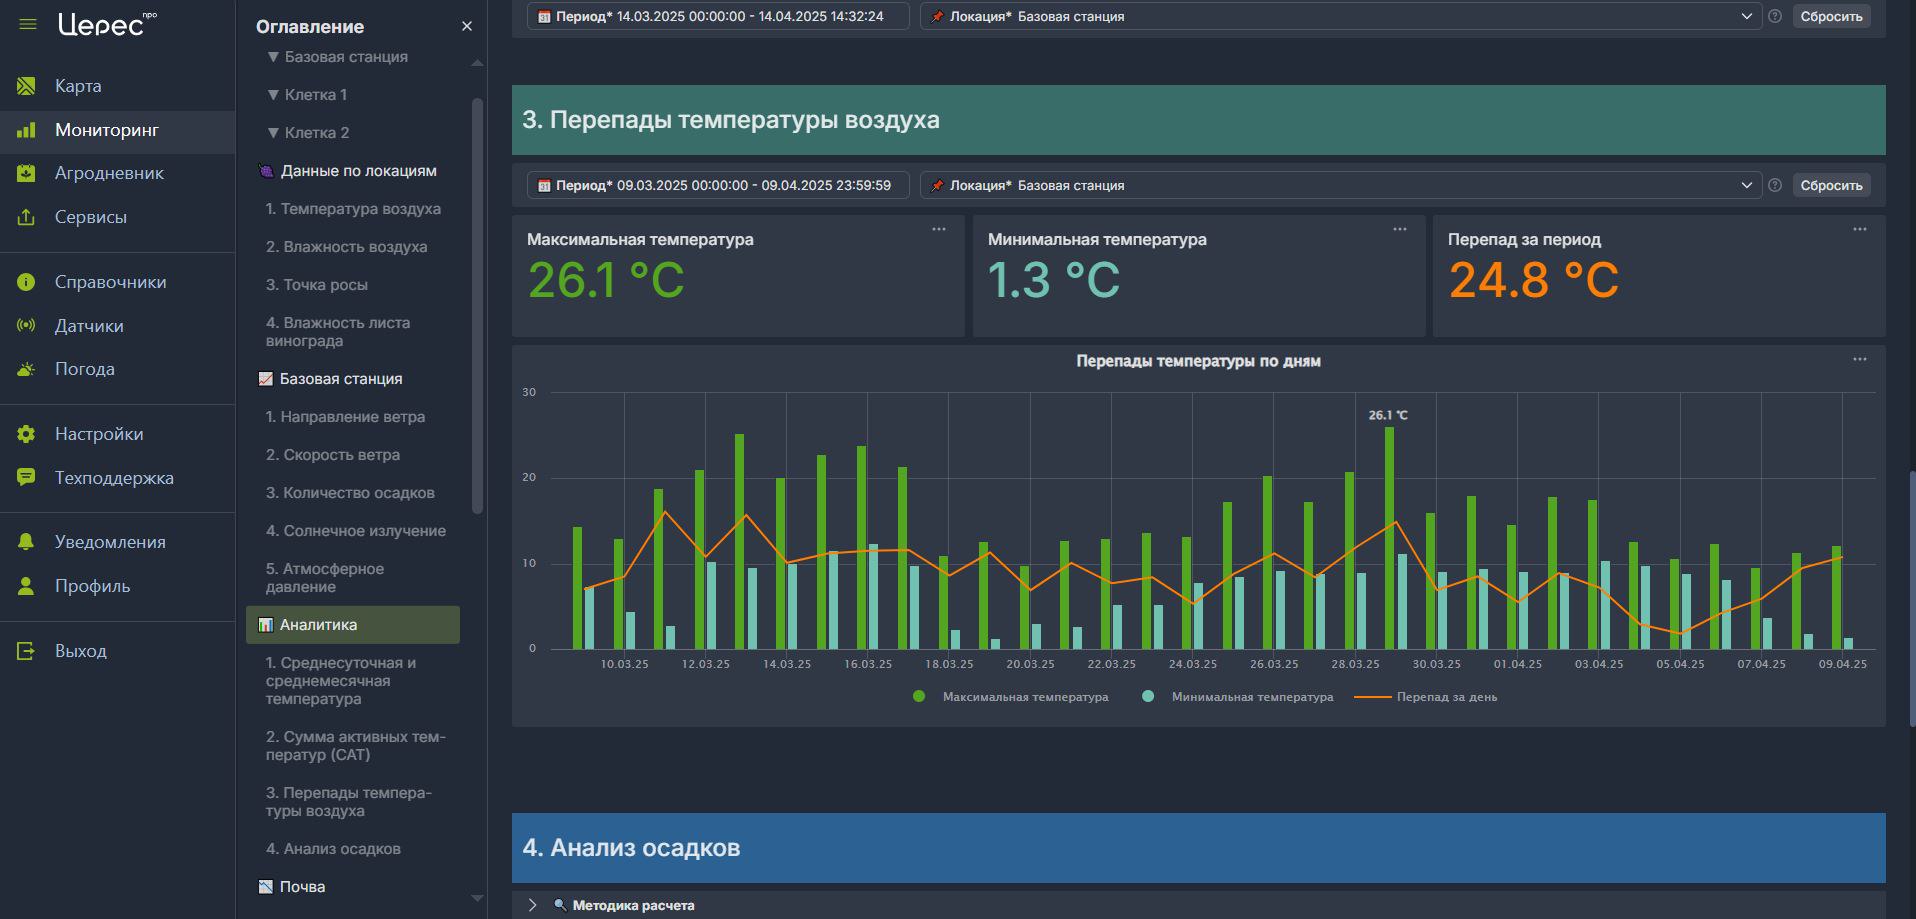Click the Период date range field
The image size is (1916, 919).
717,185
